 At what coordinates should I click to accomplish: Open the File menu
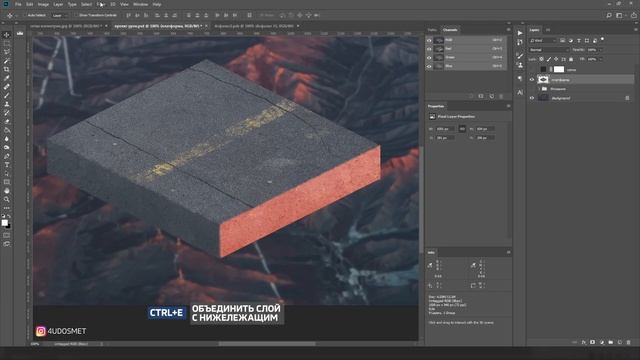[x=18, y=4]
